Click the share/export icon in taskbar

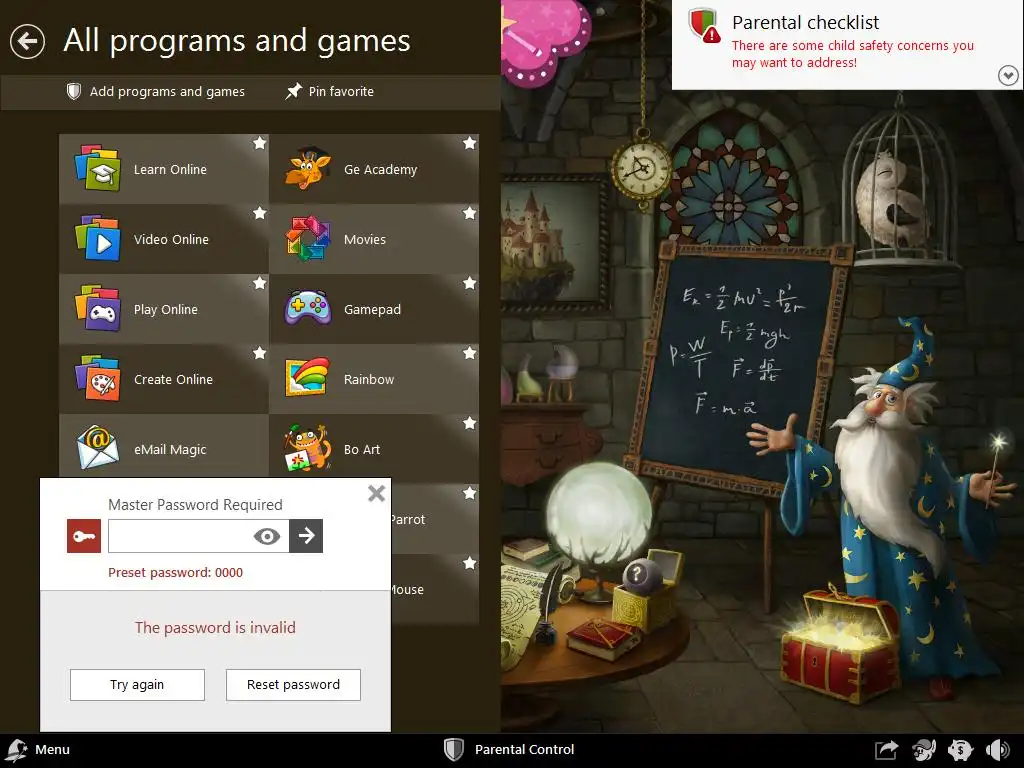(x=887, y=750)
